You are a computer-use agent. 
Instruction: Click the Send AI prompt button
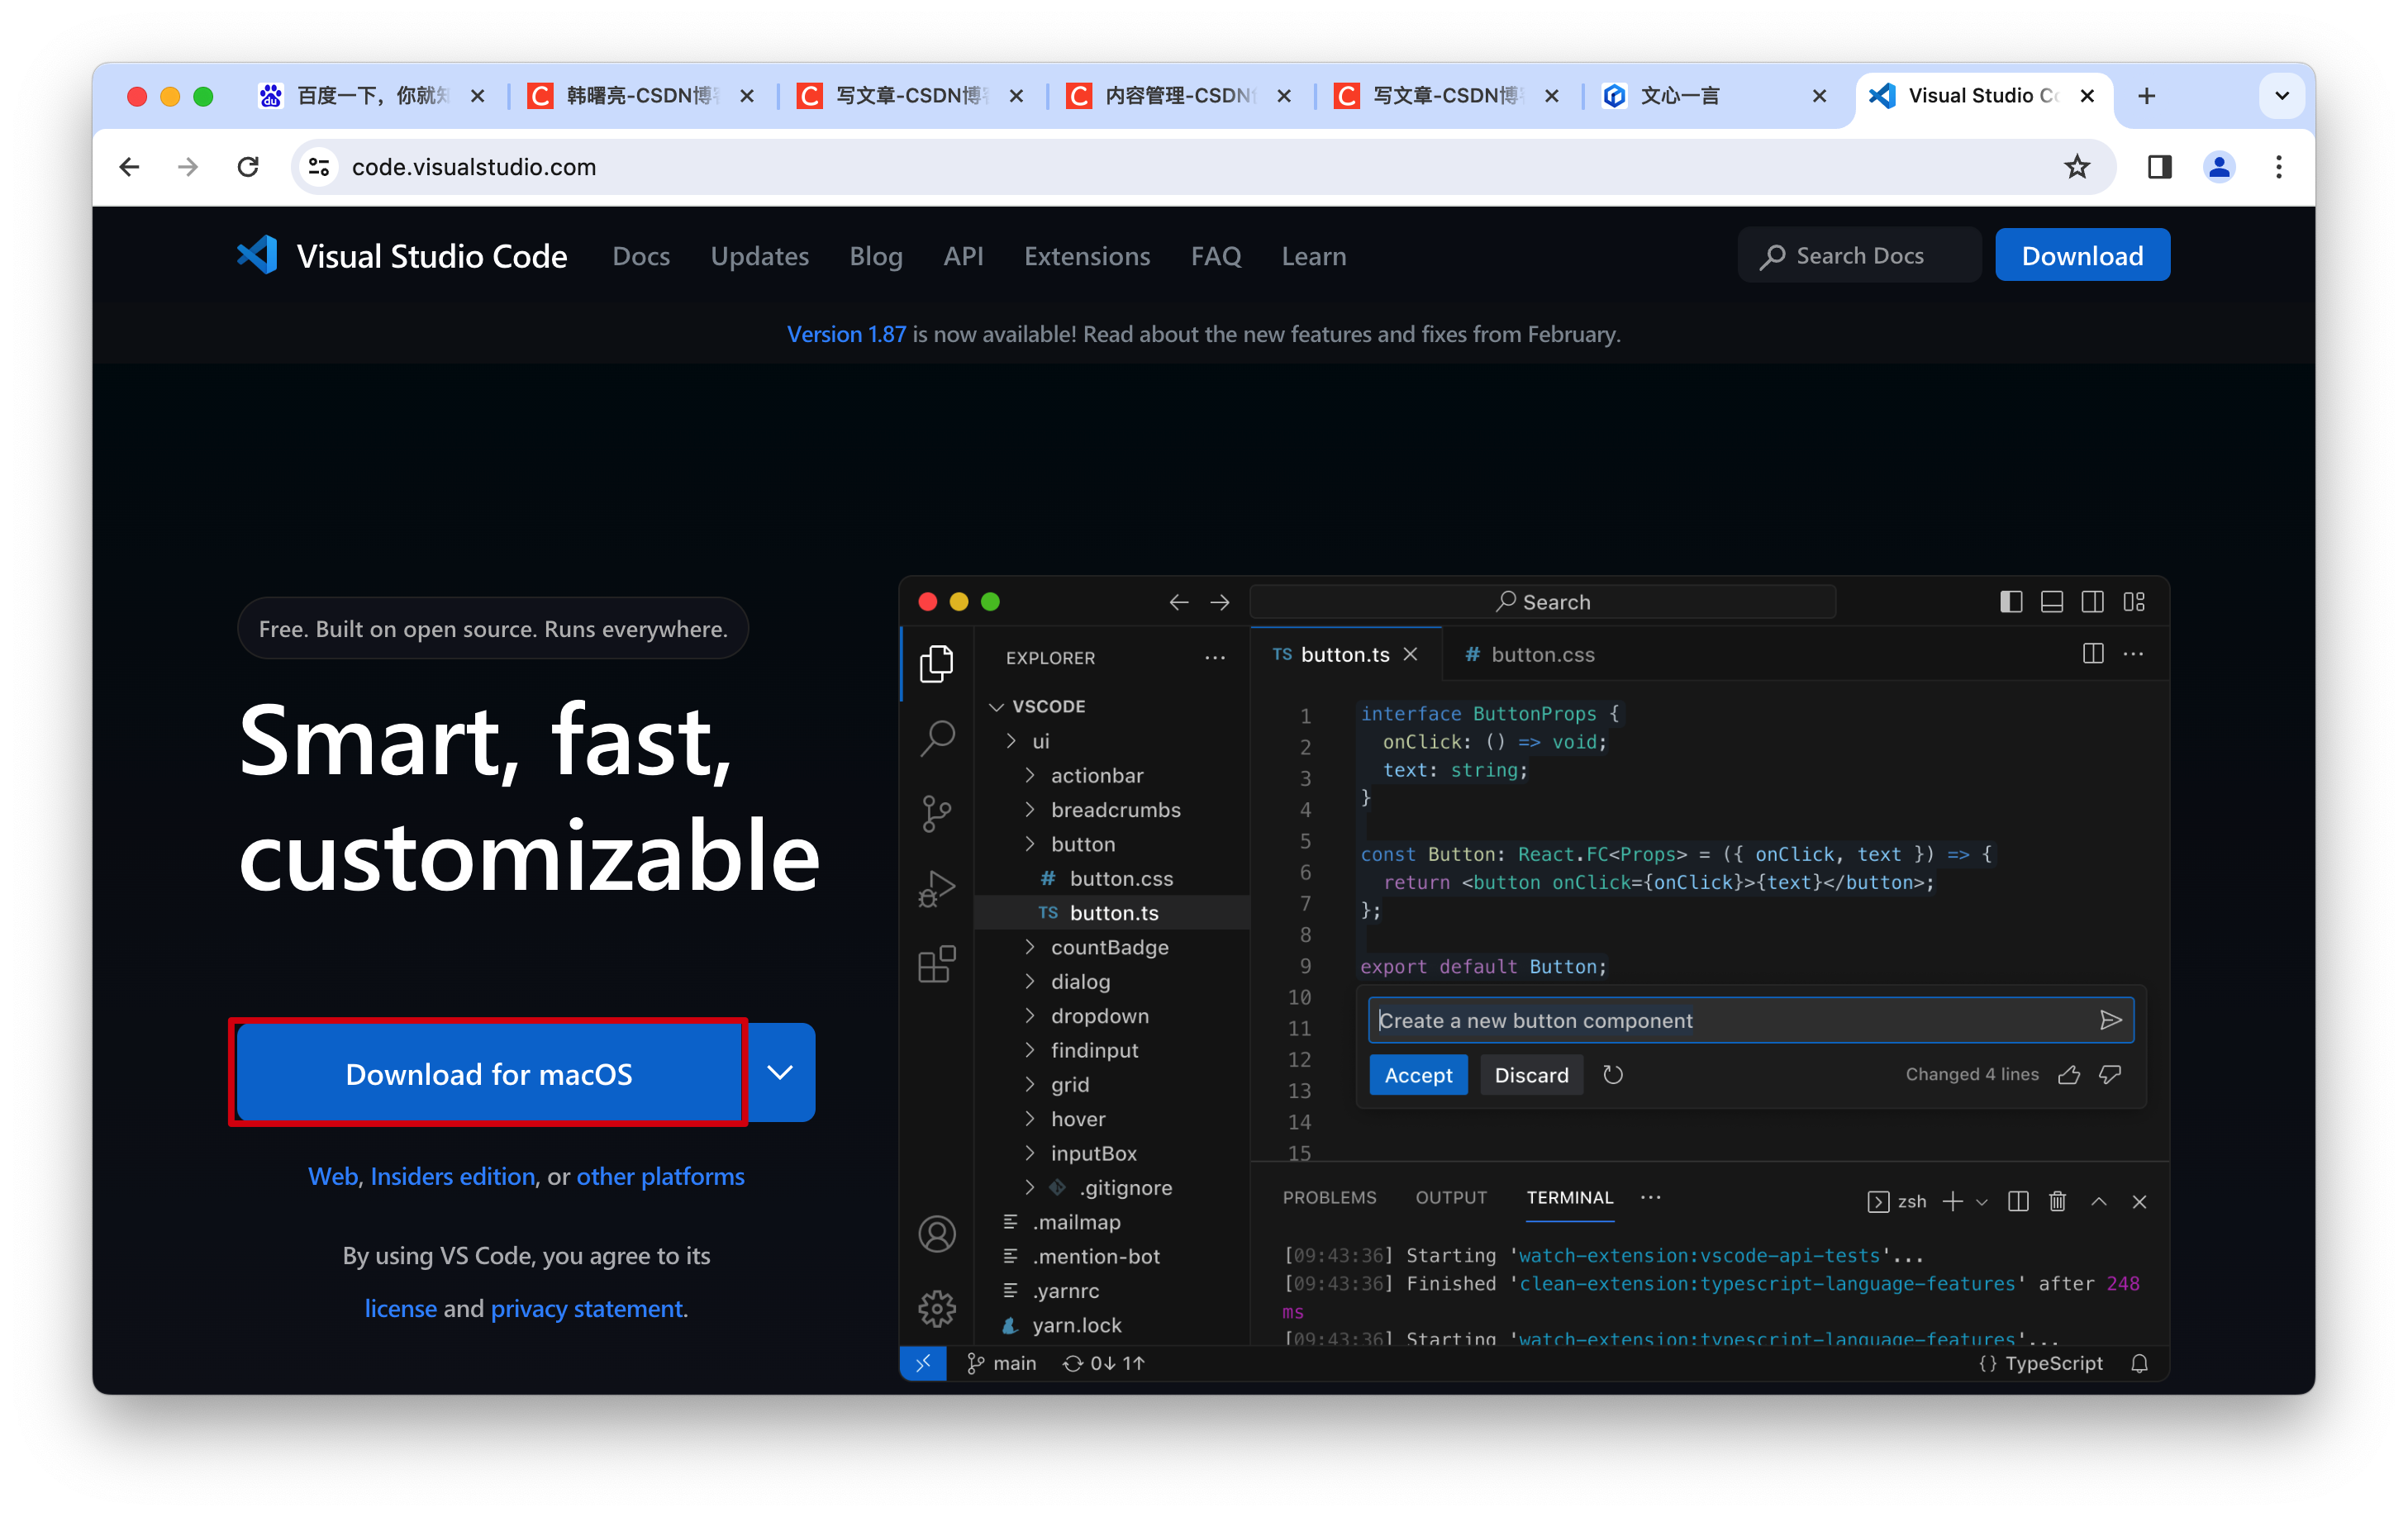point(2111,1019)
